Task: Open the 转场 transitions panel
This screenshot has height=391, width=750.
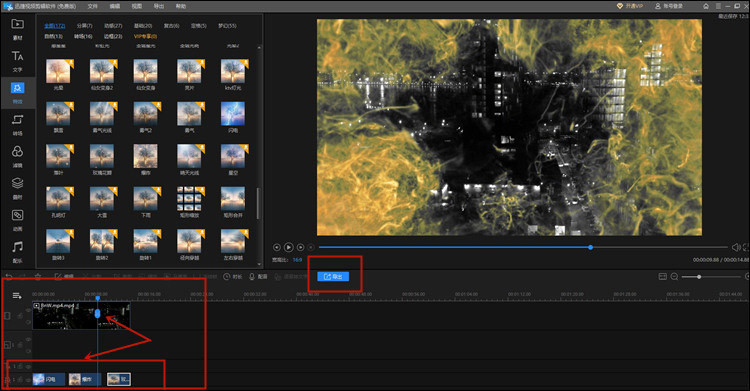Action: (18, 124)
